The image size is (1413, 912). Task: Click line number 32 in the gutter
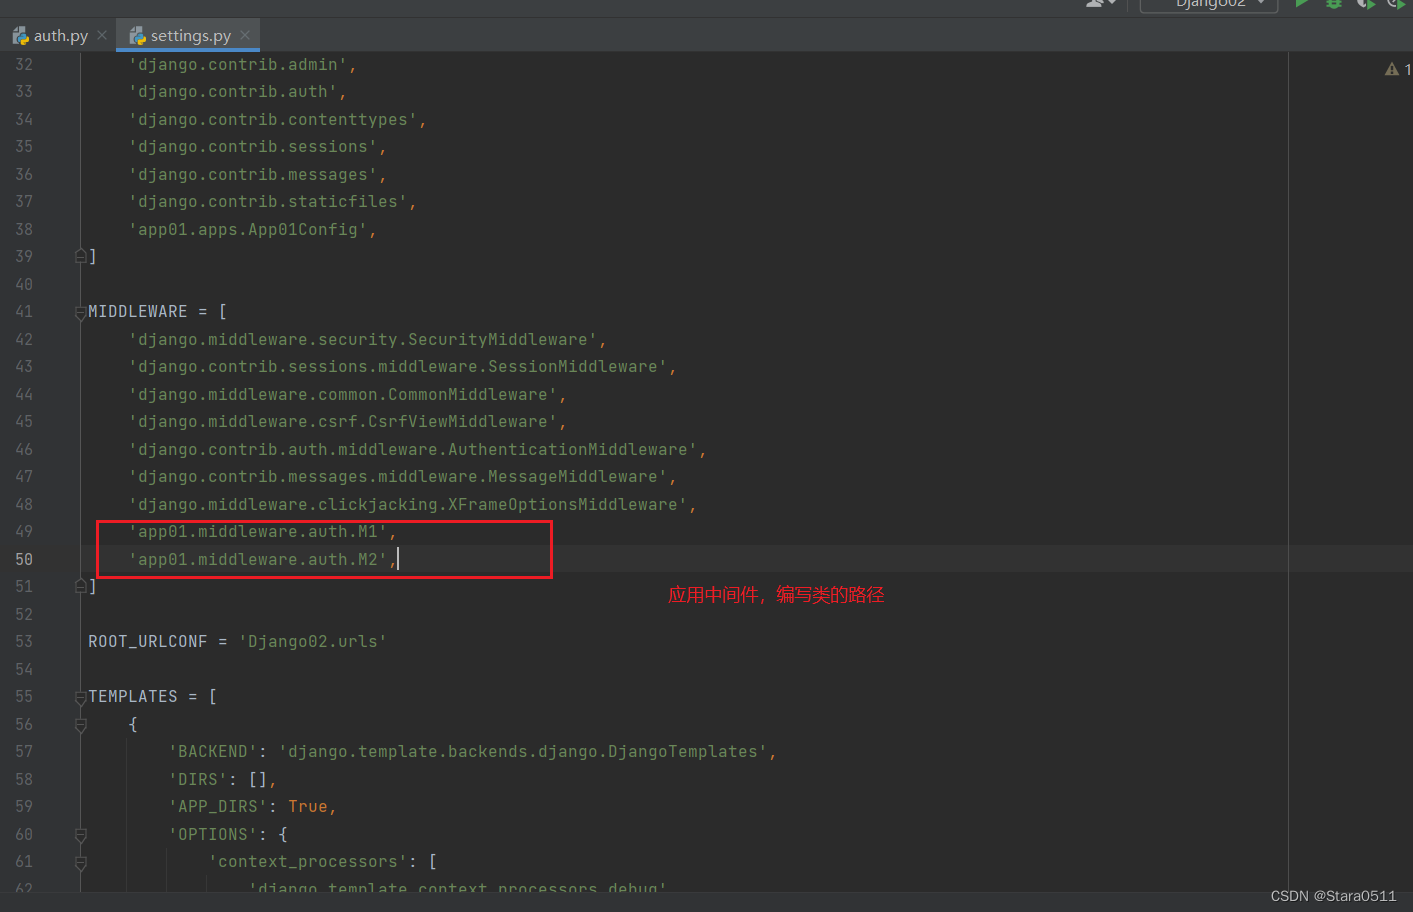[x=24, y=65]
